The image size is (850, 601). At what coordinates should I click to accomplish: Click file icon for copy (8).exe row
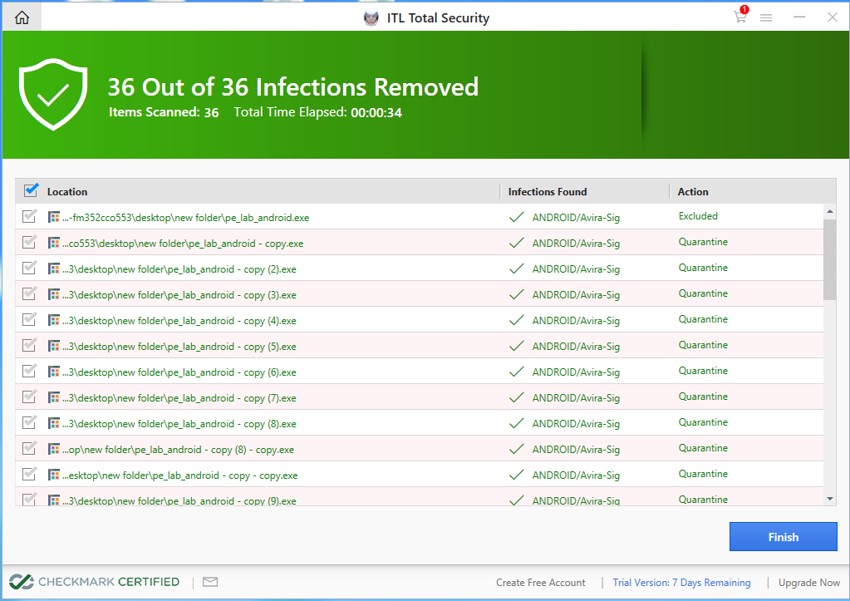pyautogui.click(x=54, y=423)
